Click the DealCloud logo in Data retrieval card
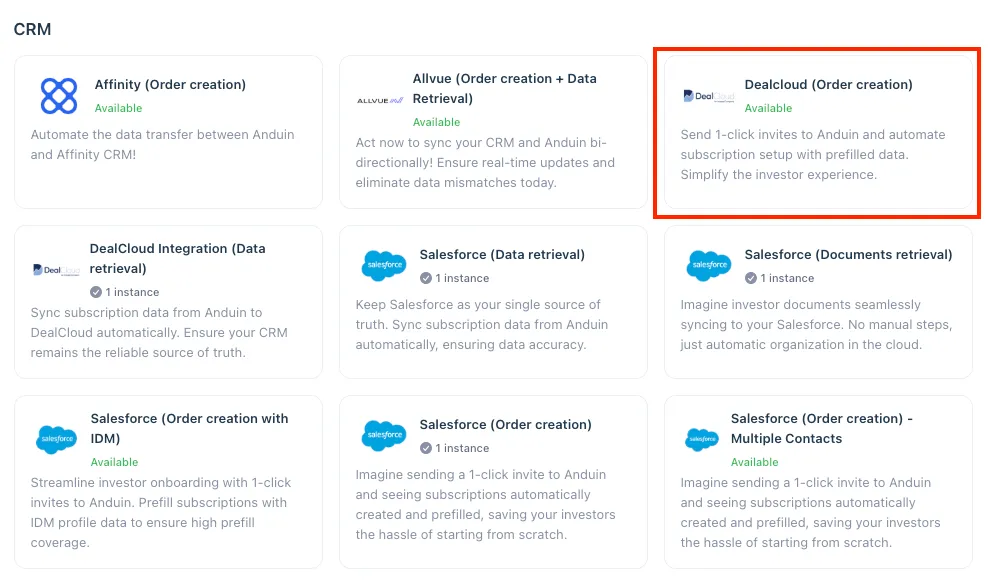988x588 pixels. pos(56,270)
